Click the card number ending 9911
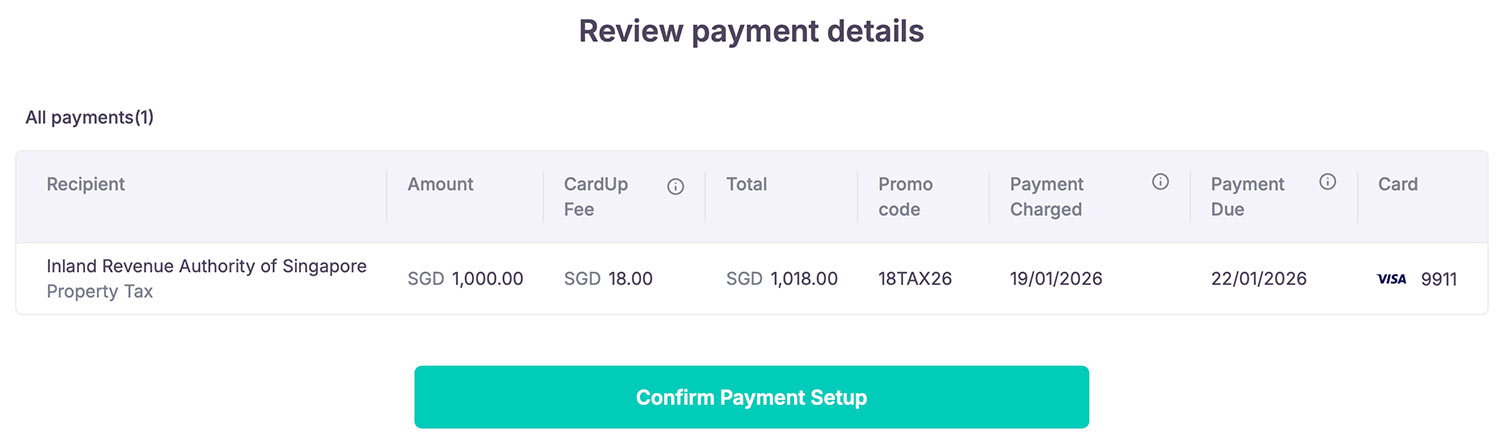 (1439, 279)
